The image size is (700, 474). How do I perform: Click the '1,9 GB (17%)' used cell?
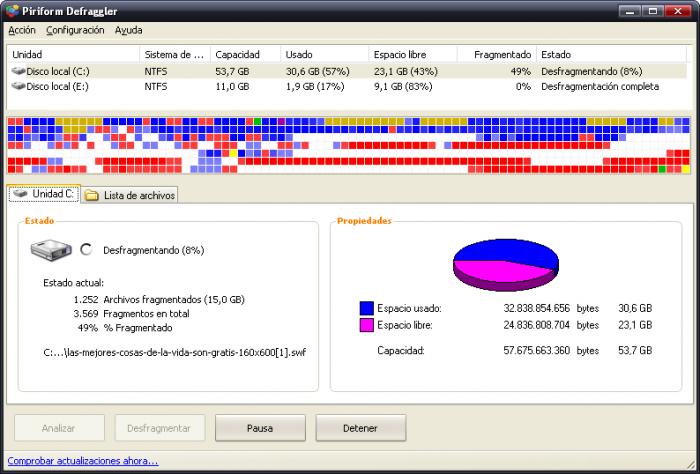click(x=315, y=87)
